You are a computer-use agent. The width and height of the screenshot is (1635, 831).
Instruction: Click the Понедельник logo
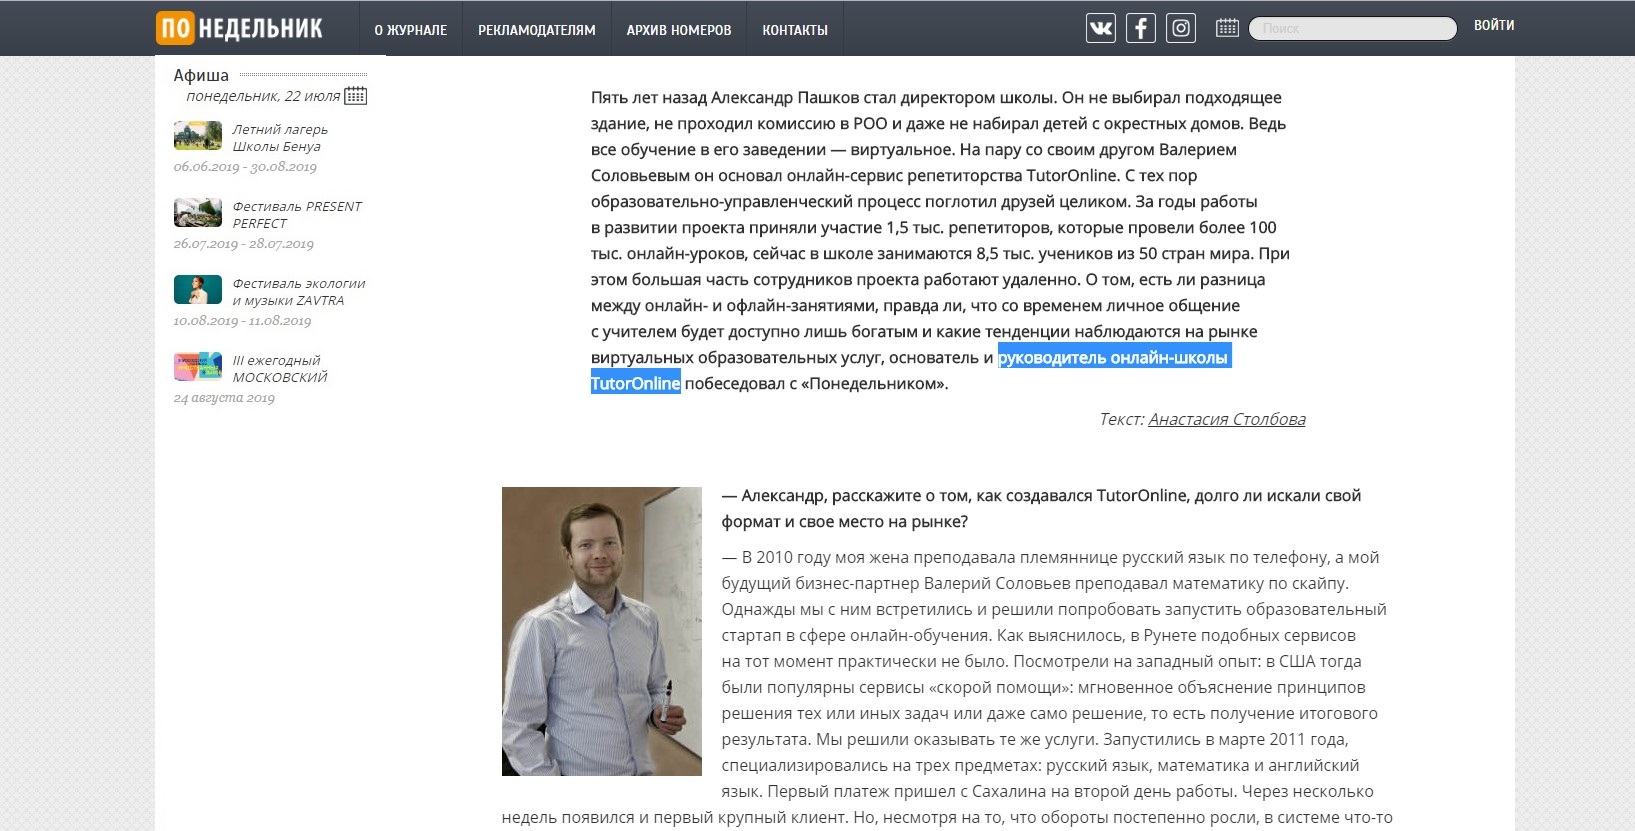(x=240, y=28)
